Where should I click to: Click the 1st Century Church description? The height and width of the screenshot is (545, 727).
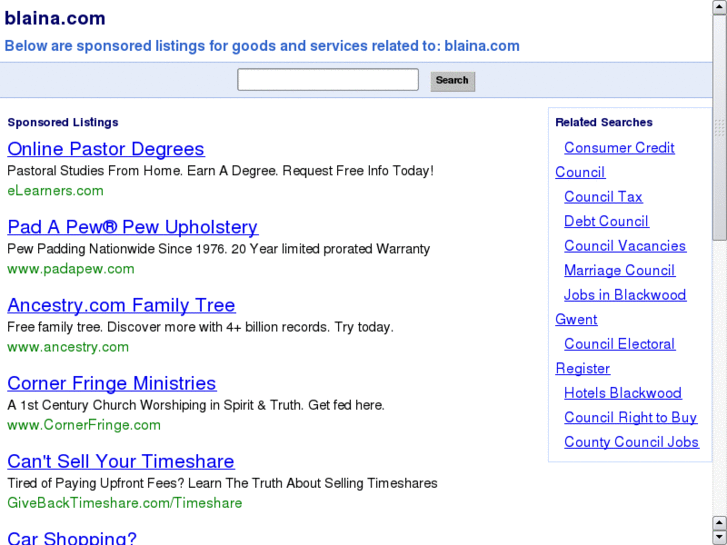(196, 405)
